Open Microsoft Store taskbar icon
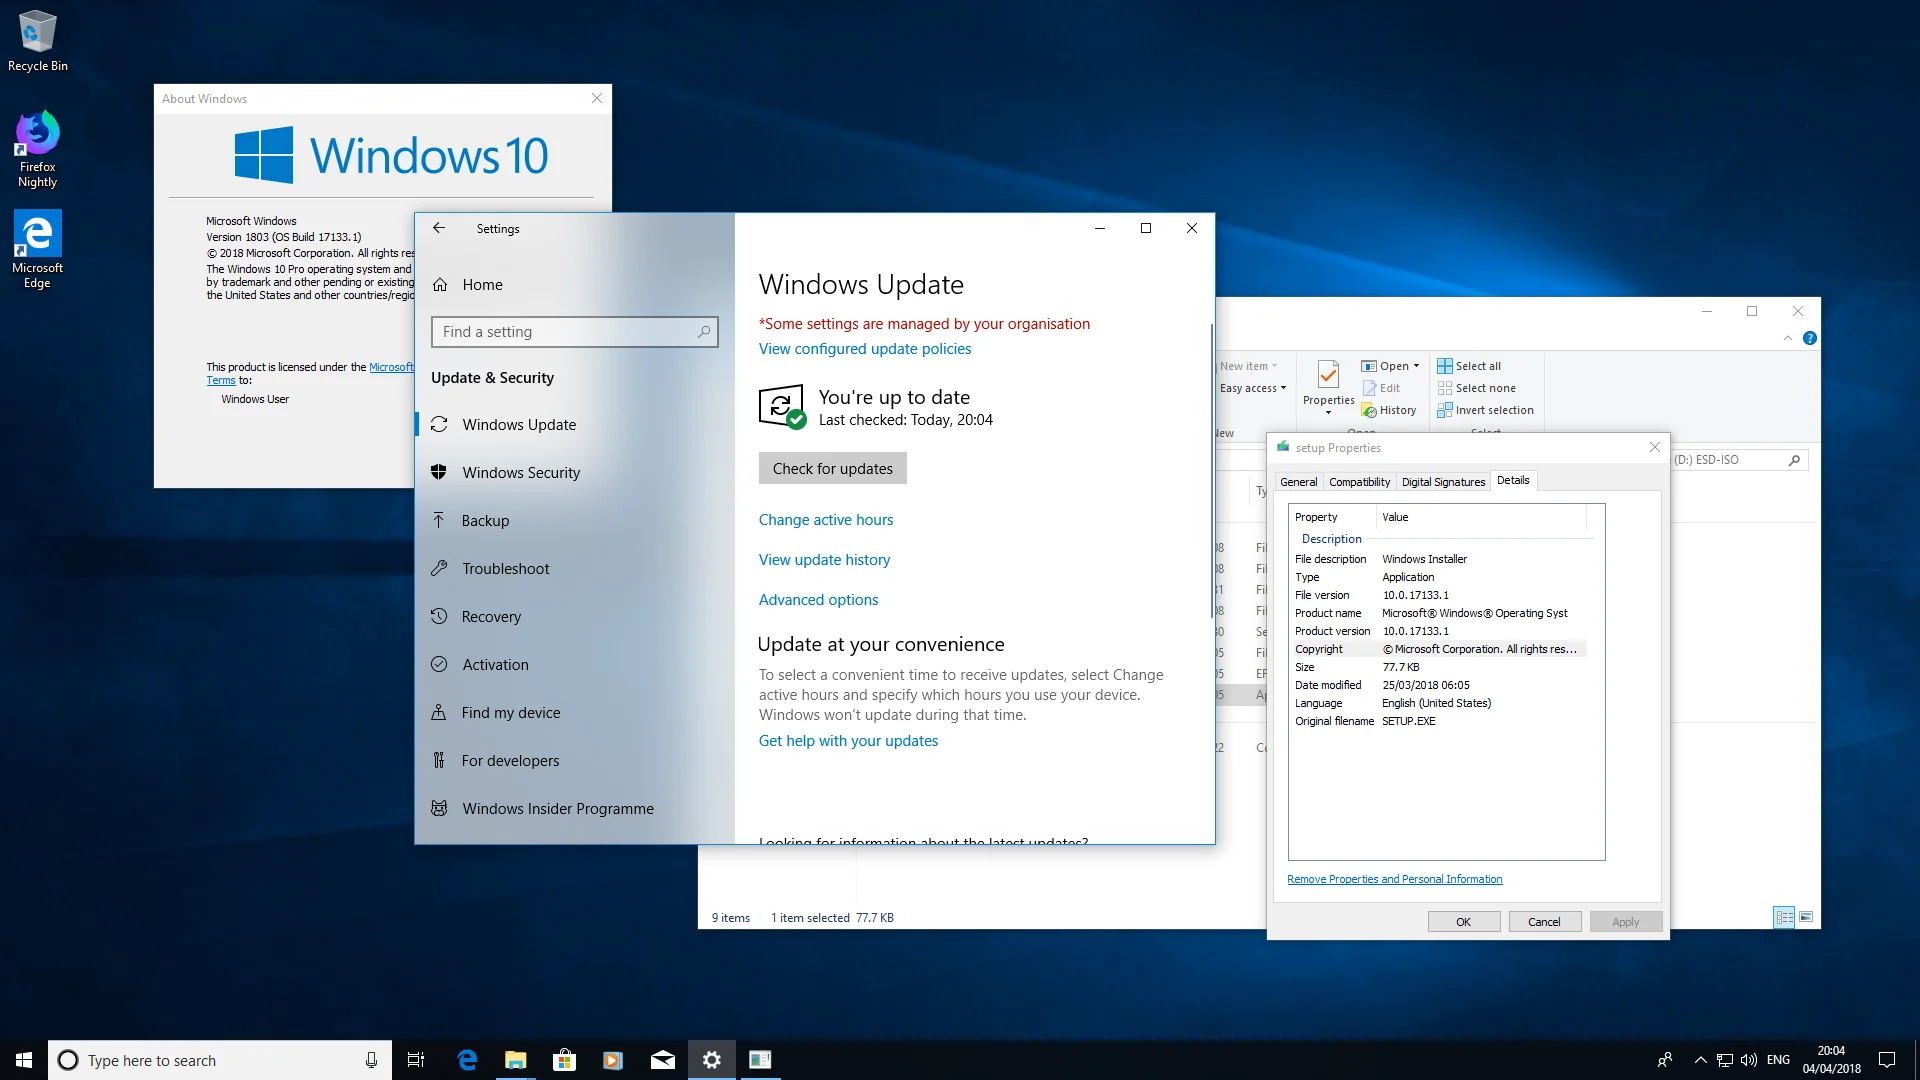The width and height of the screenshot is (1920, 1080). pyautogui.click(x=564, y=1060)
